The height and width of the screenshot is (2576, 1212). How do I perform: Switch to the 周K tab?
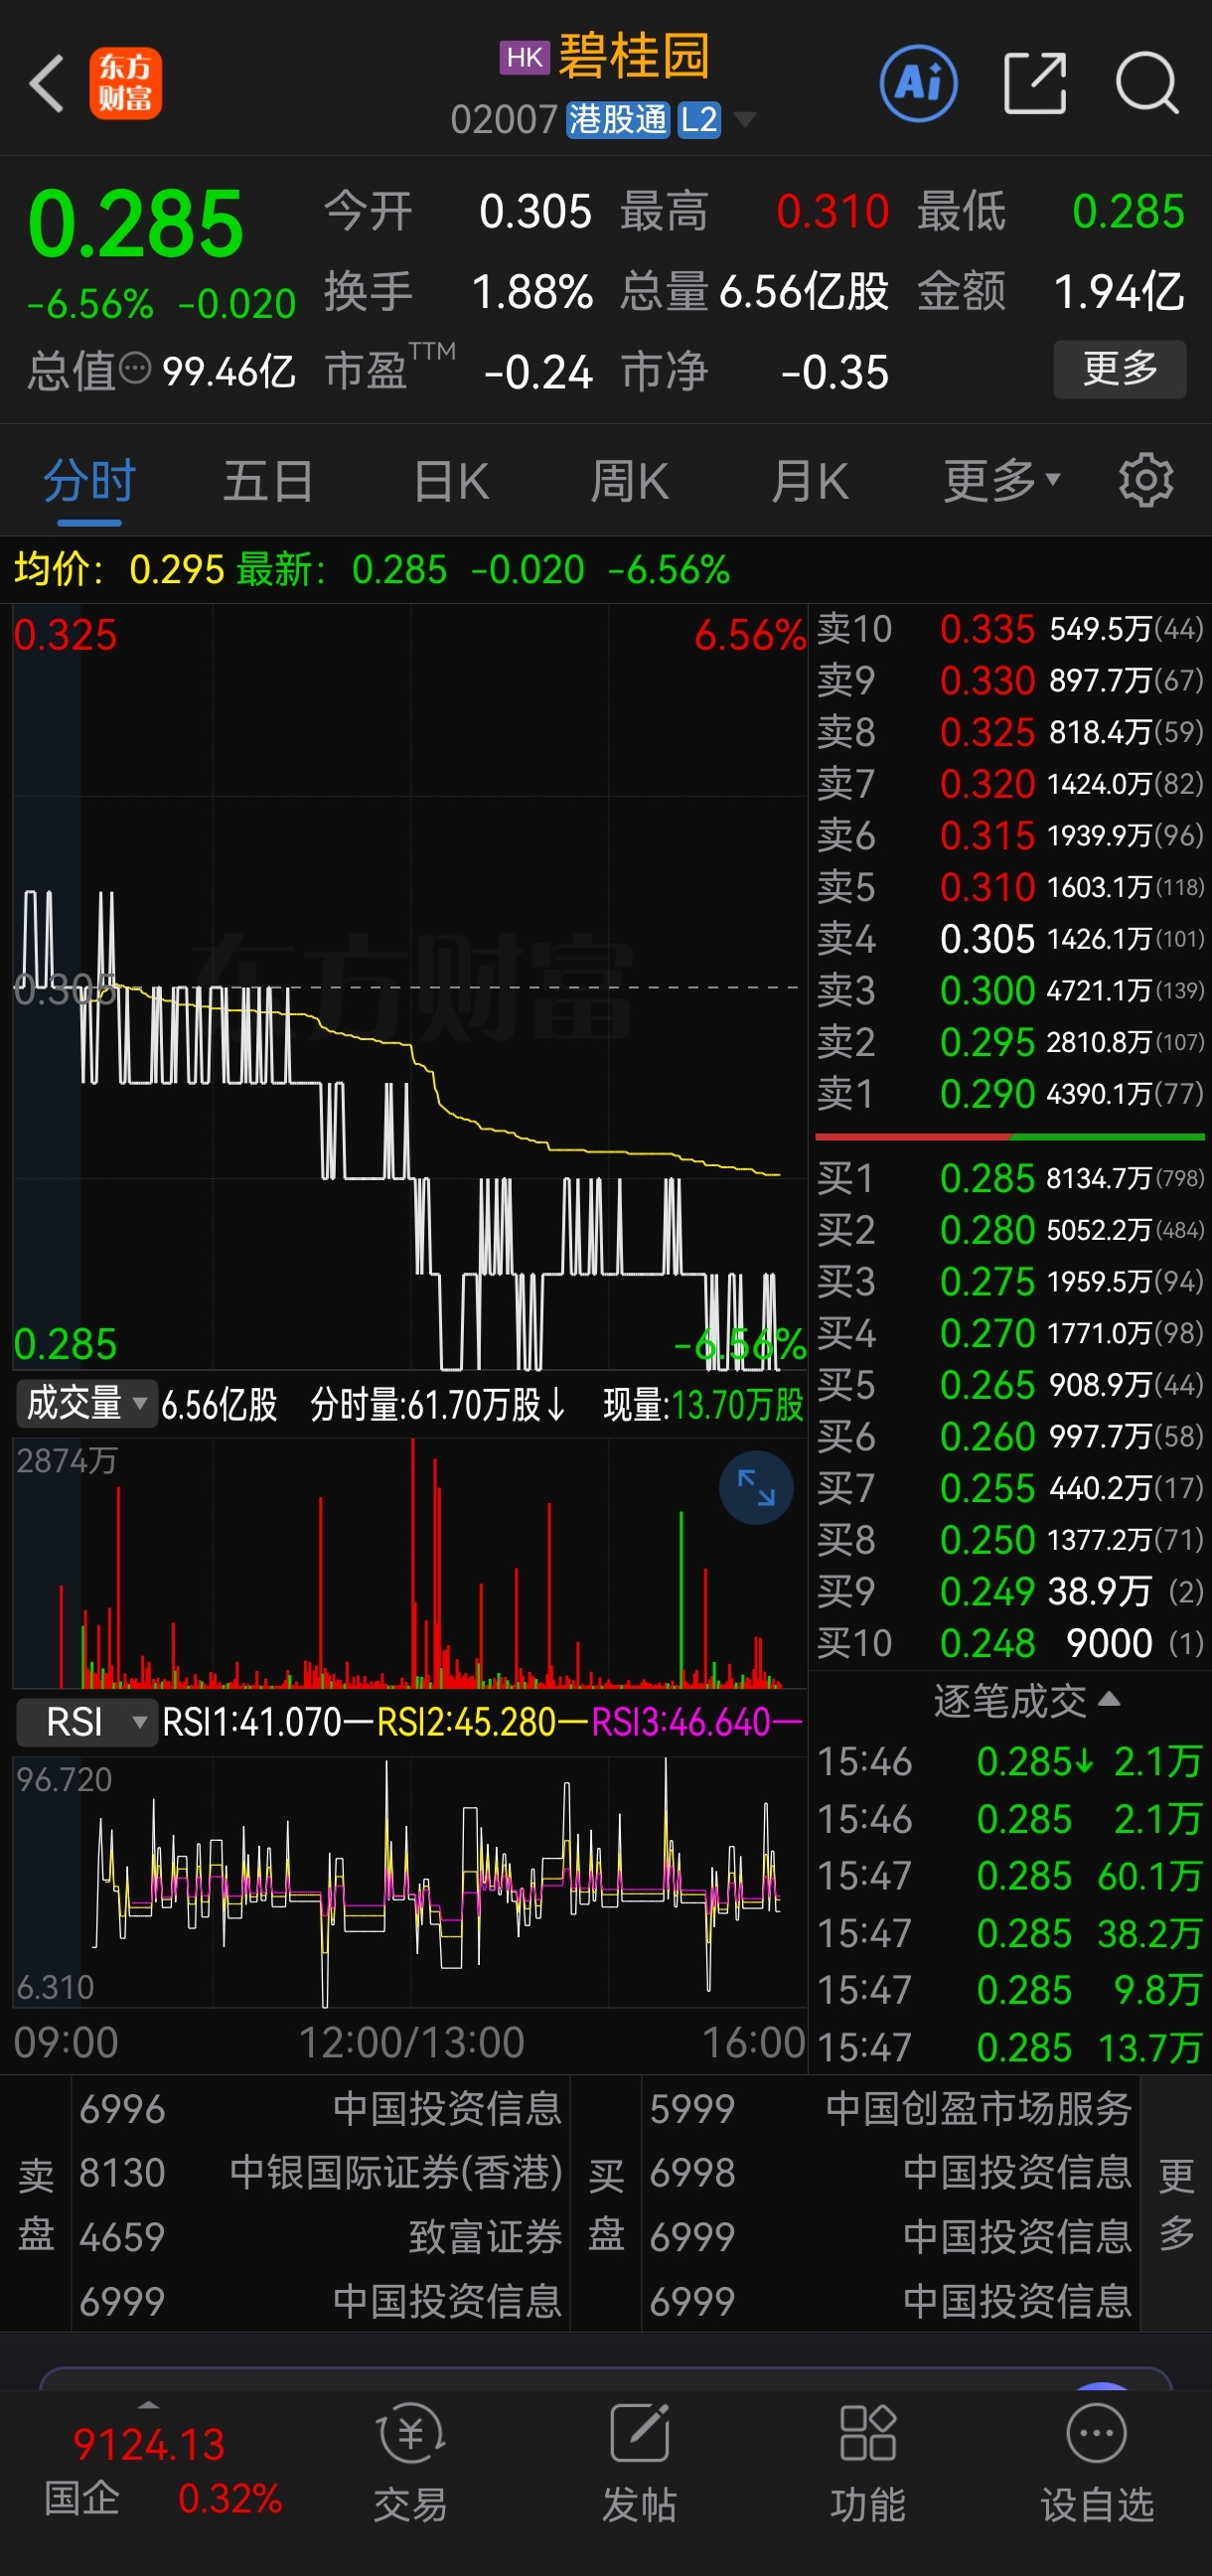[629, 481]
